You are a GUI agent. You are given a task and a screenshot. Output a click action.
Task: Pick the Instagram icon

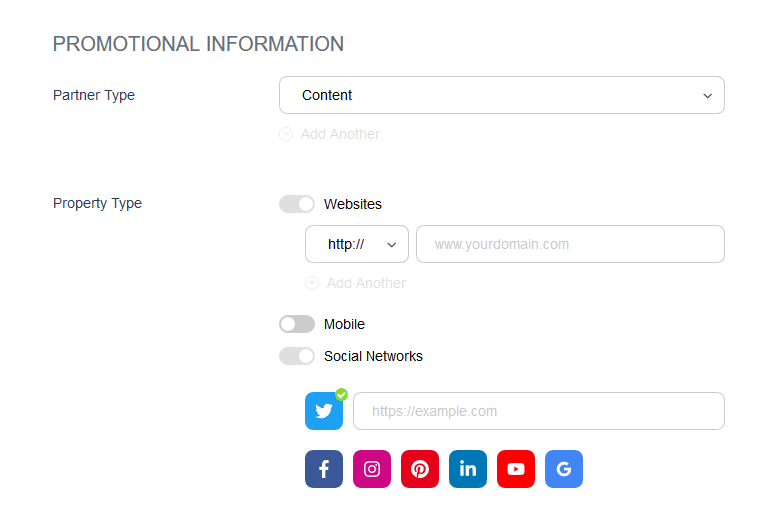pyautogui.click(x=372, y=469)
